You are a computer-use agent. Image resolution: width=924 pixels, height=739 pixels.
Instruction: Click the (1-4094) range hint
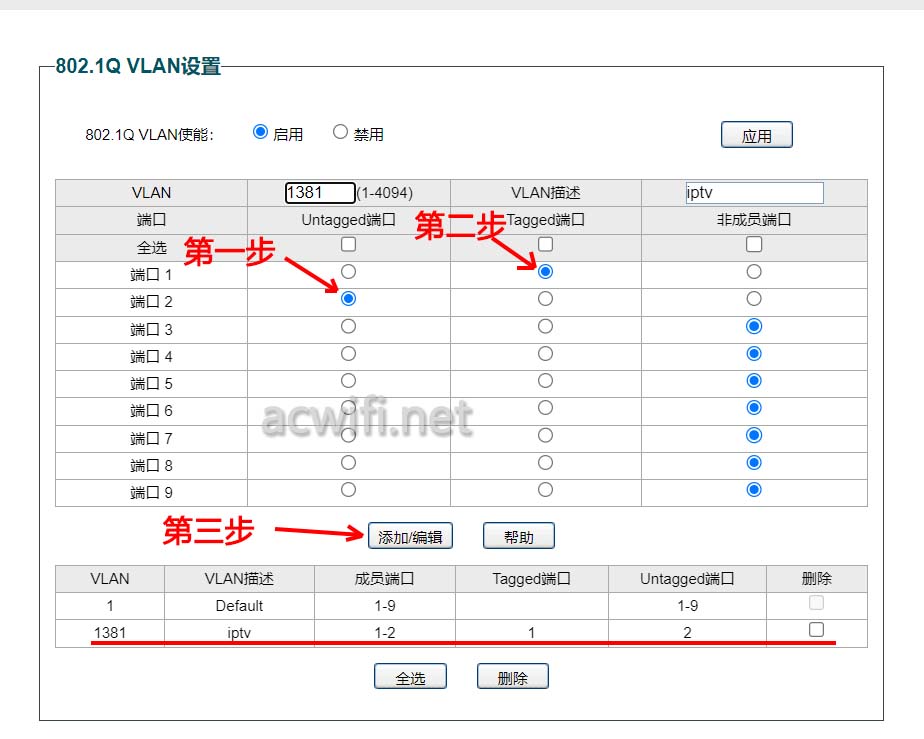pyautogui.click(x=385, y=193)
